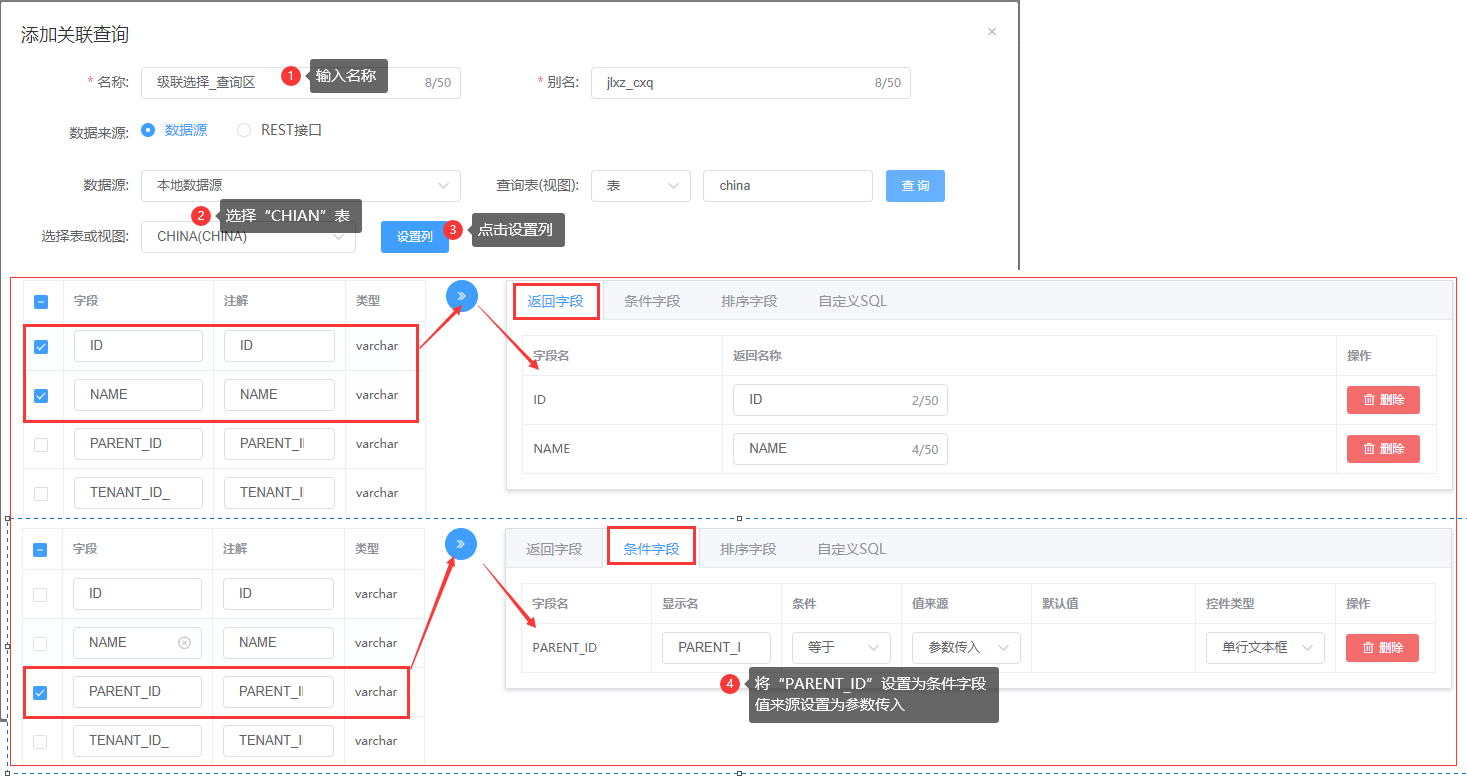Screen dimensions: 1467x777
Task: Clear the NAME field using the clear icon
Action: coord(184,643)
